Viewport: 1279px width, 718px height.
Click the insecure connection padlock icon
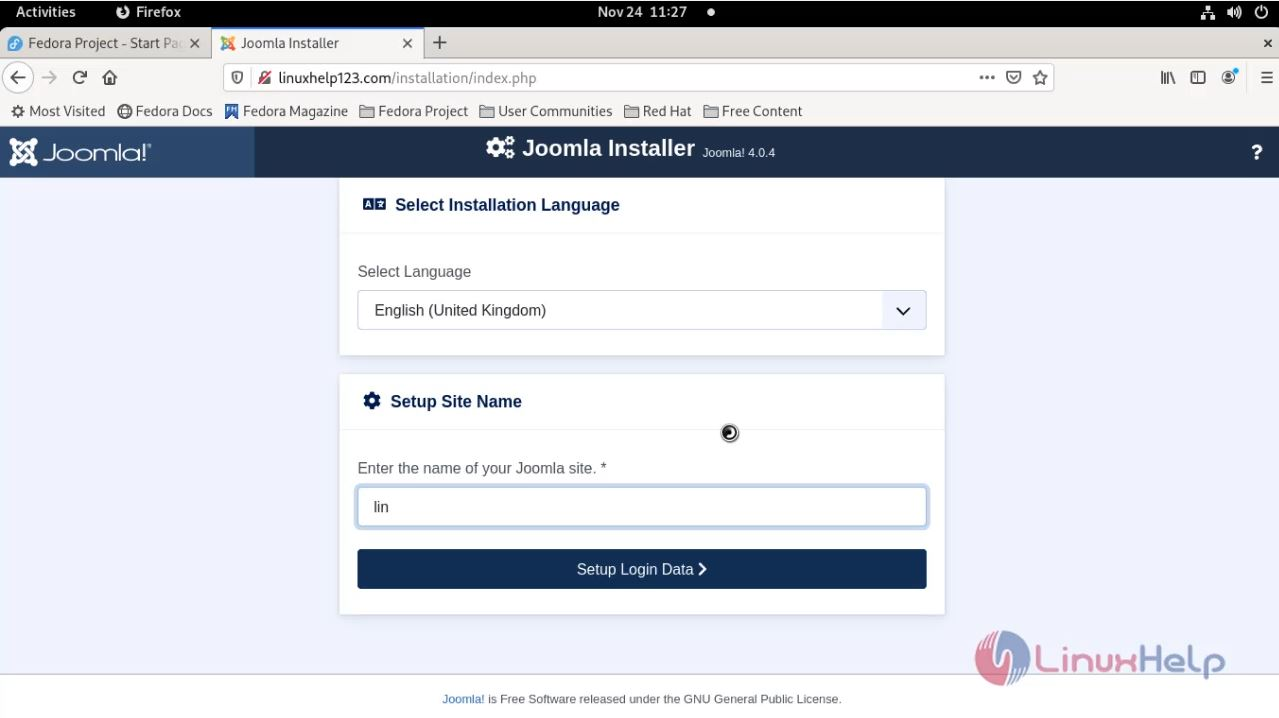265,77
